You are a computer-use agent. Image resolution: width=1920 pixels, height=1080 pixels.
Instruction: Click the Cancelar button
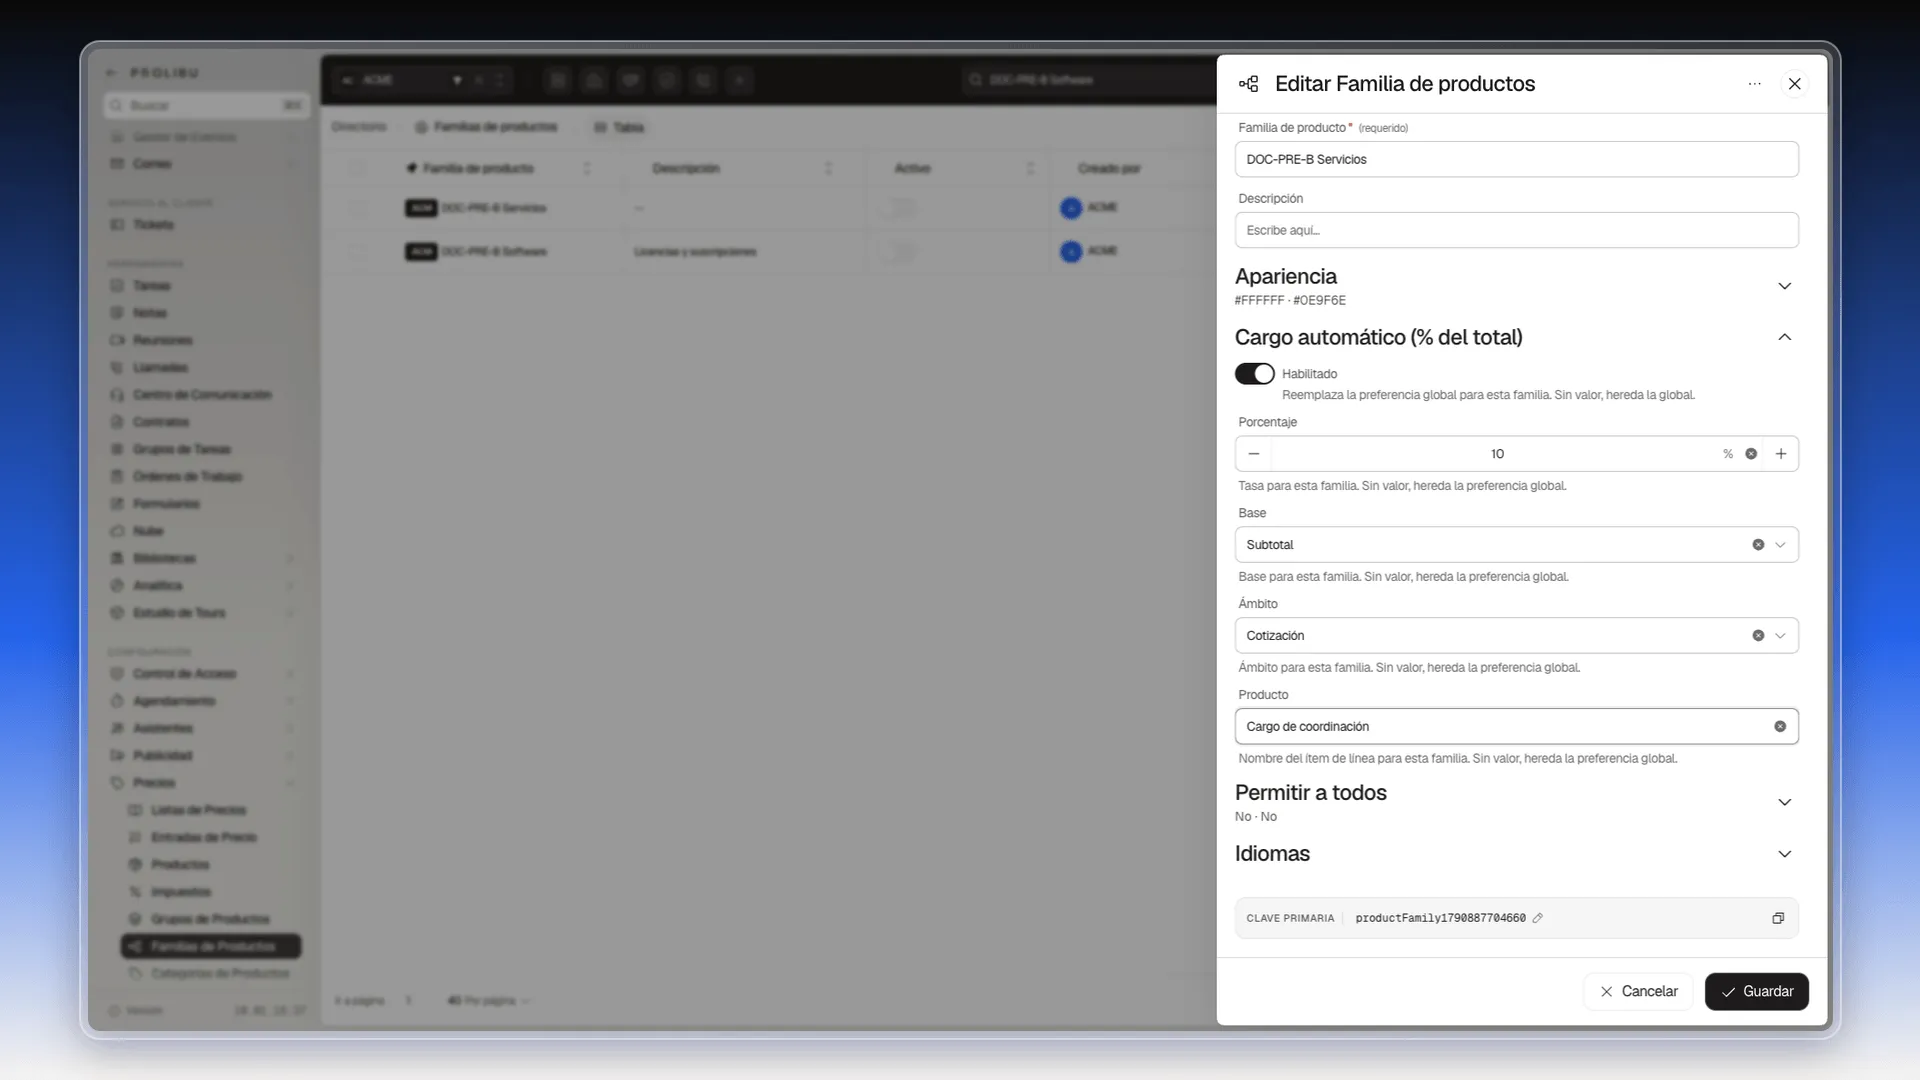[1638, 992]
